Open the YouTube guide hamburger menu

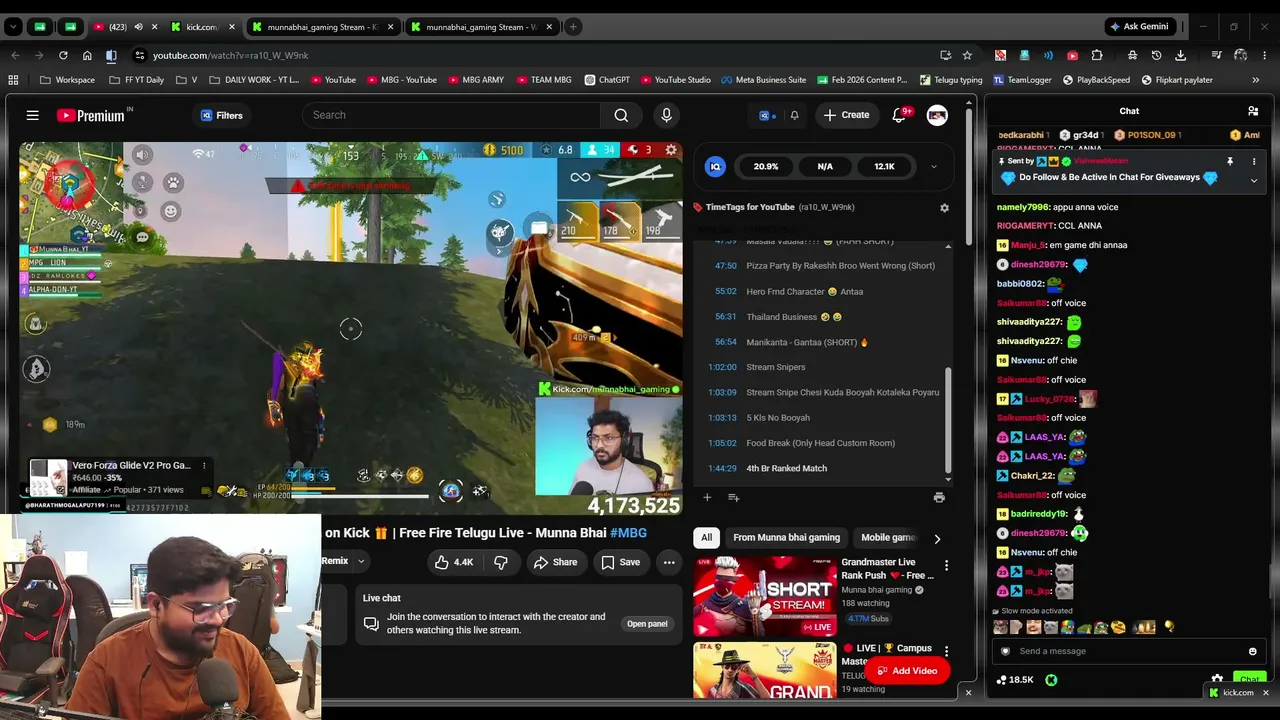(x=32, y=115)
